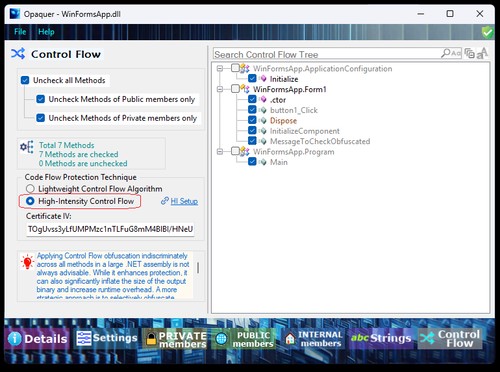Switch to the Strings tab
The height and width of the screenshot is (372, 500).
click(x=381, y=339)
